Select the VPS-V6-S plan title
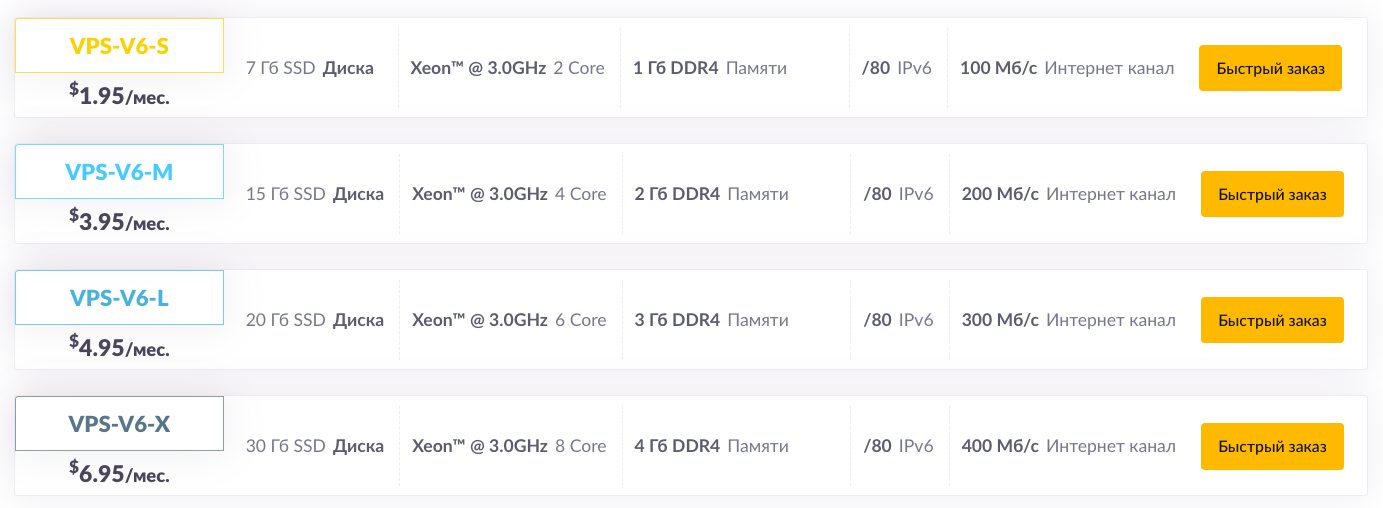This screenshot has height=508, width=1383. click(119, 46)
